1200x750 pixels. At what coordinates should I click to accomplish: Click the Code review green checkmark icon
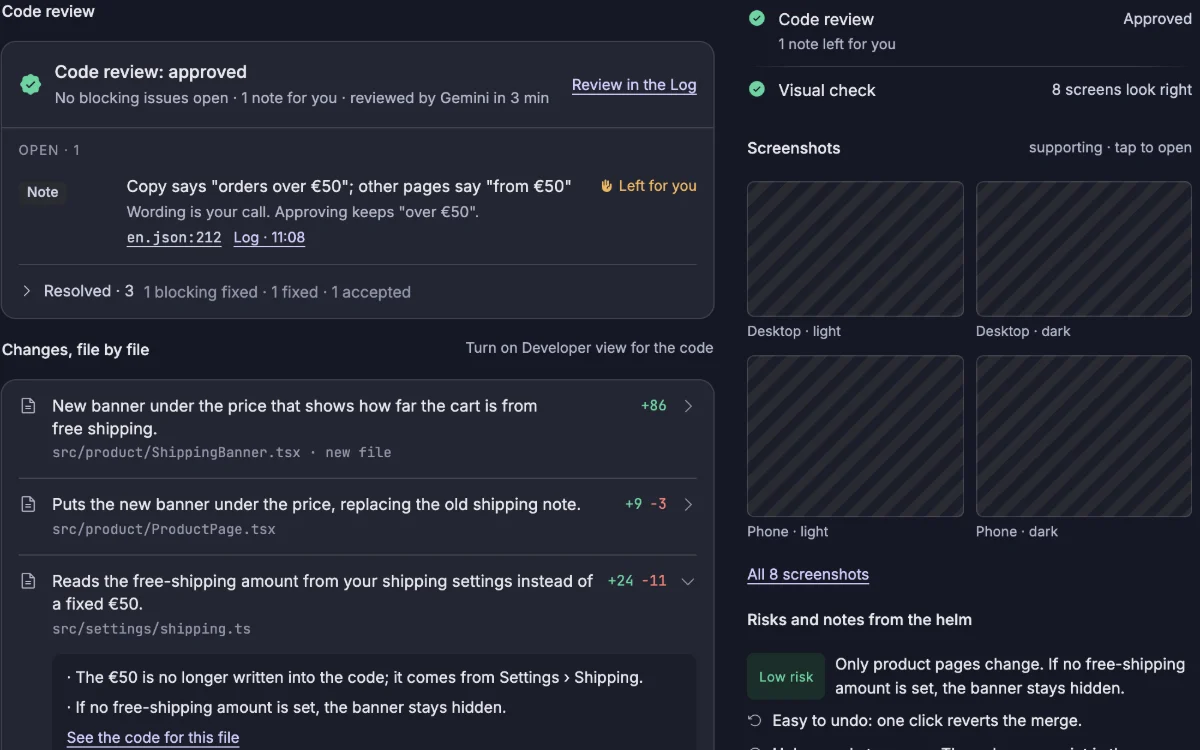(x=757, y=18)
